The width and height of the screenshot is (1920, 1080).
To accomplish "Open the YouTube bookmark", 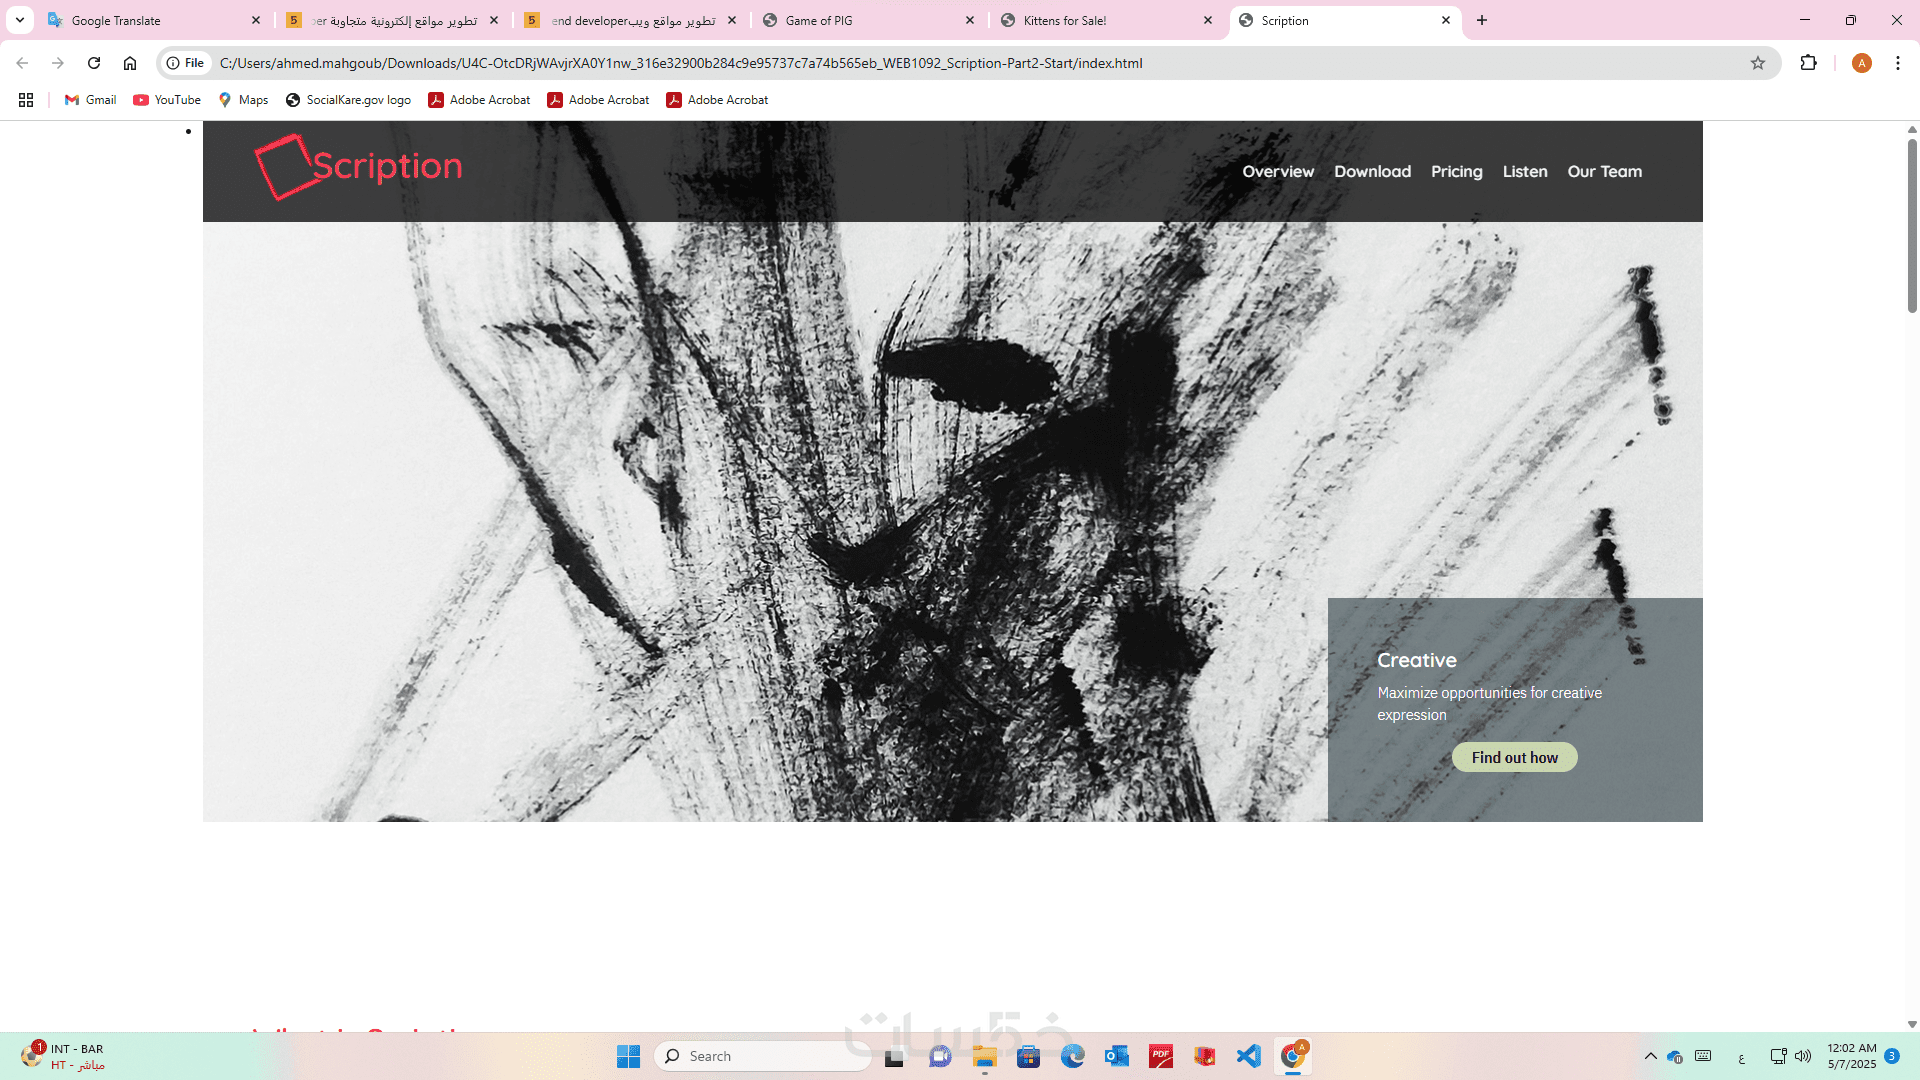I will pos(167,100).
